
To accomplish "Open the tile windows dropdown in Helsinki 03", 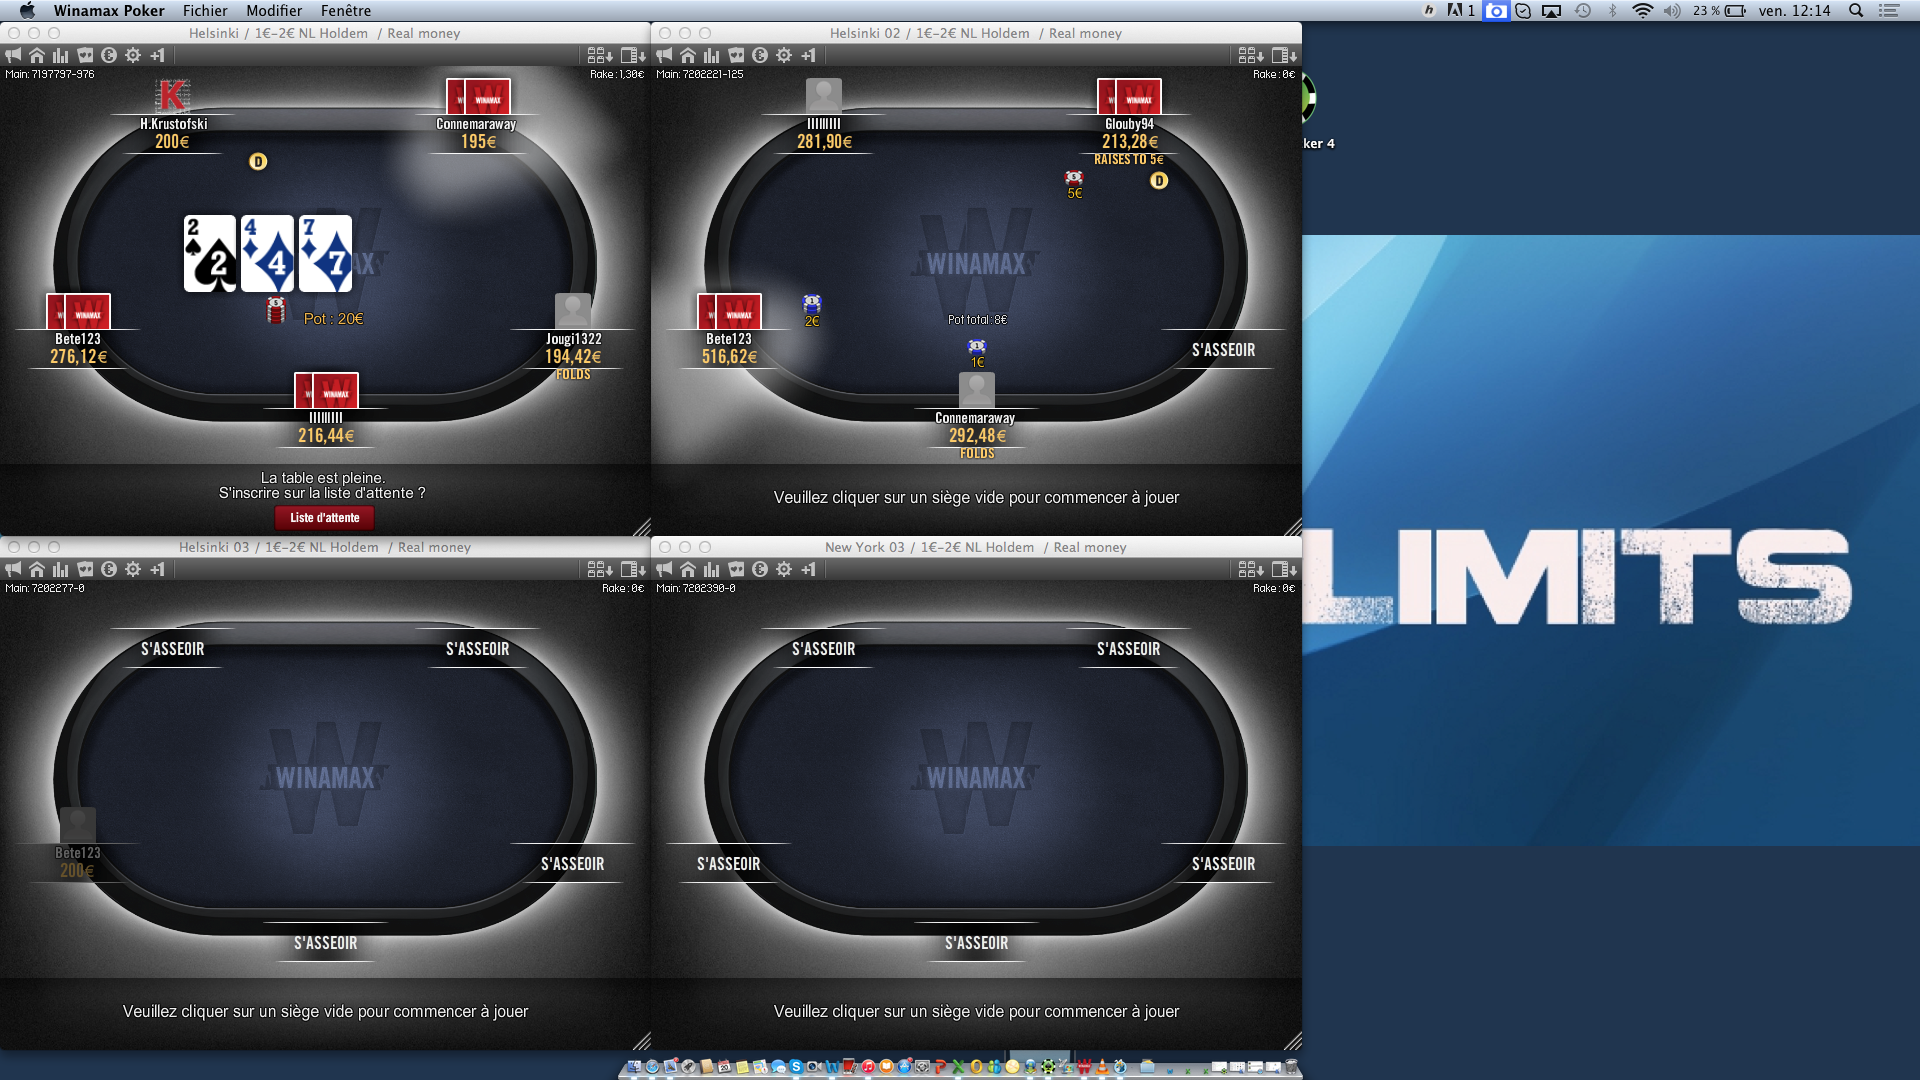I will (x=600, y=569).
